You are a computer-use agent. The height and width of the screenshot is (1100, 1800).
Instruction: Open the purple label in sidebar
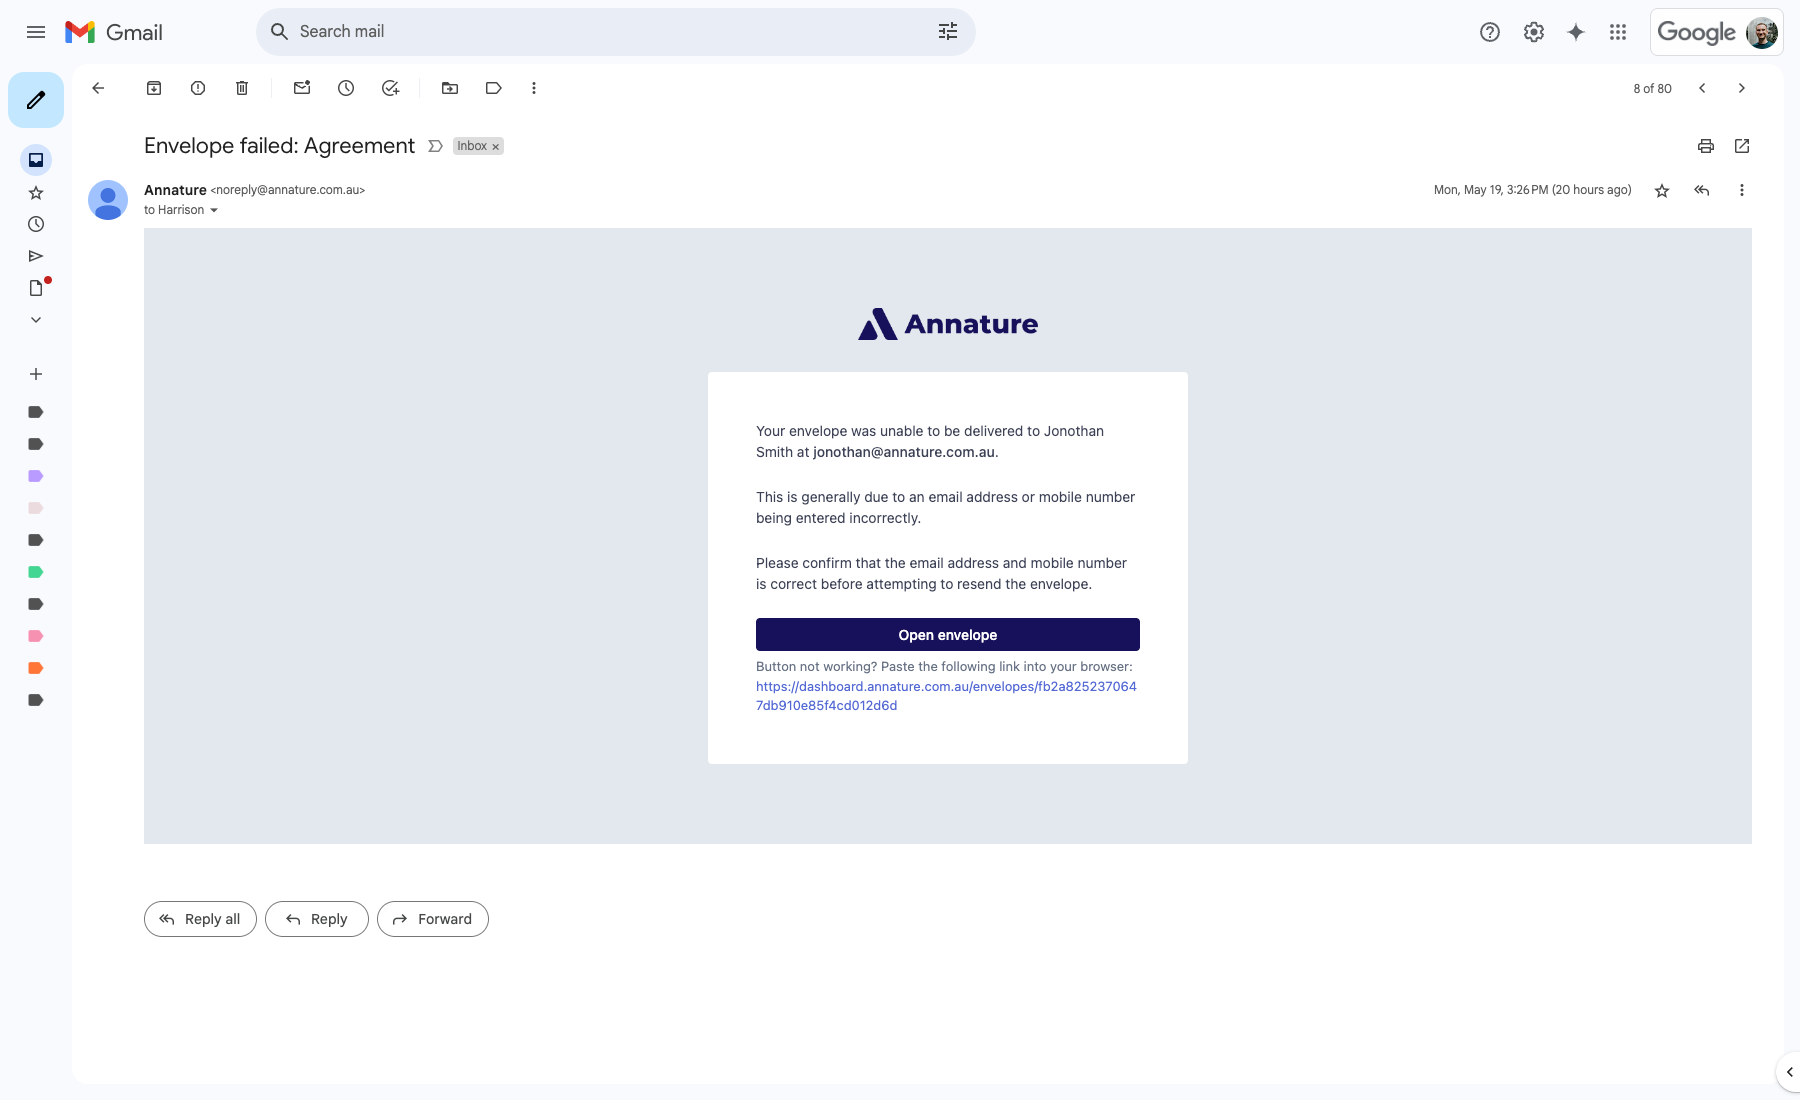36,476
